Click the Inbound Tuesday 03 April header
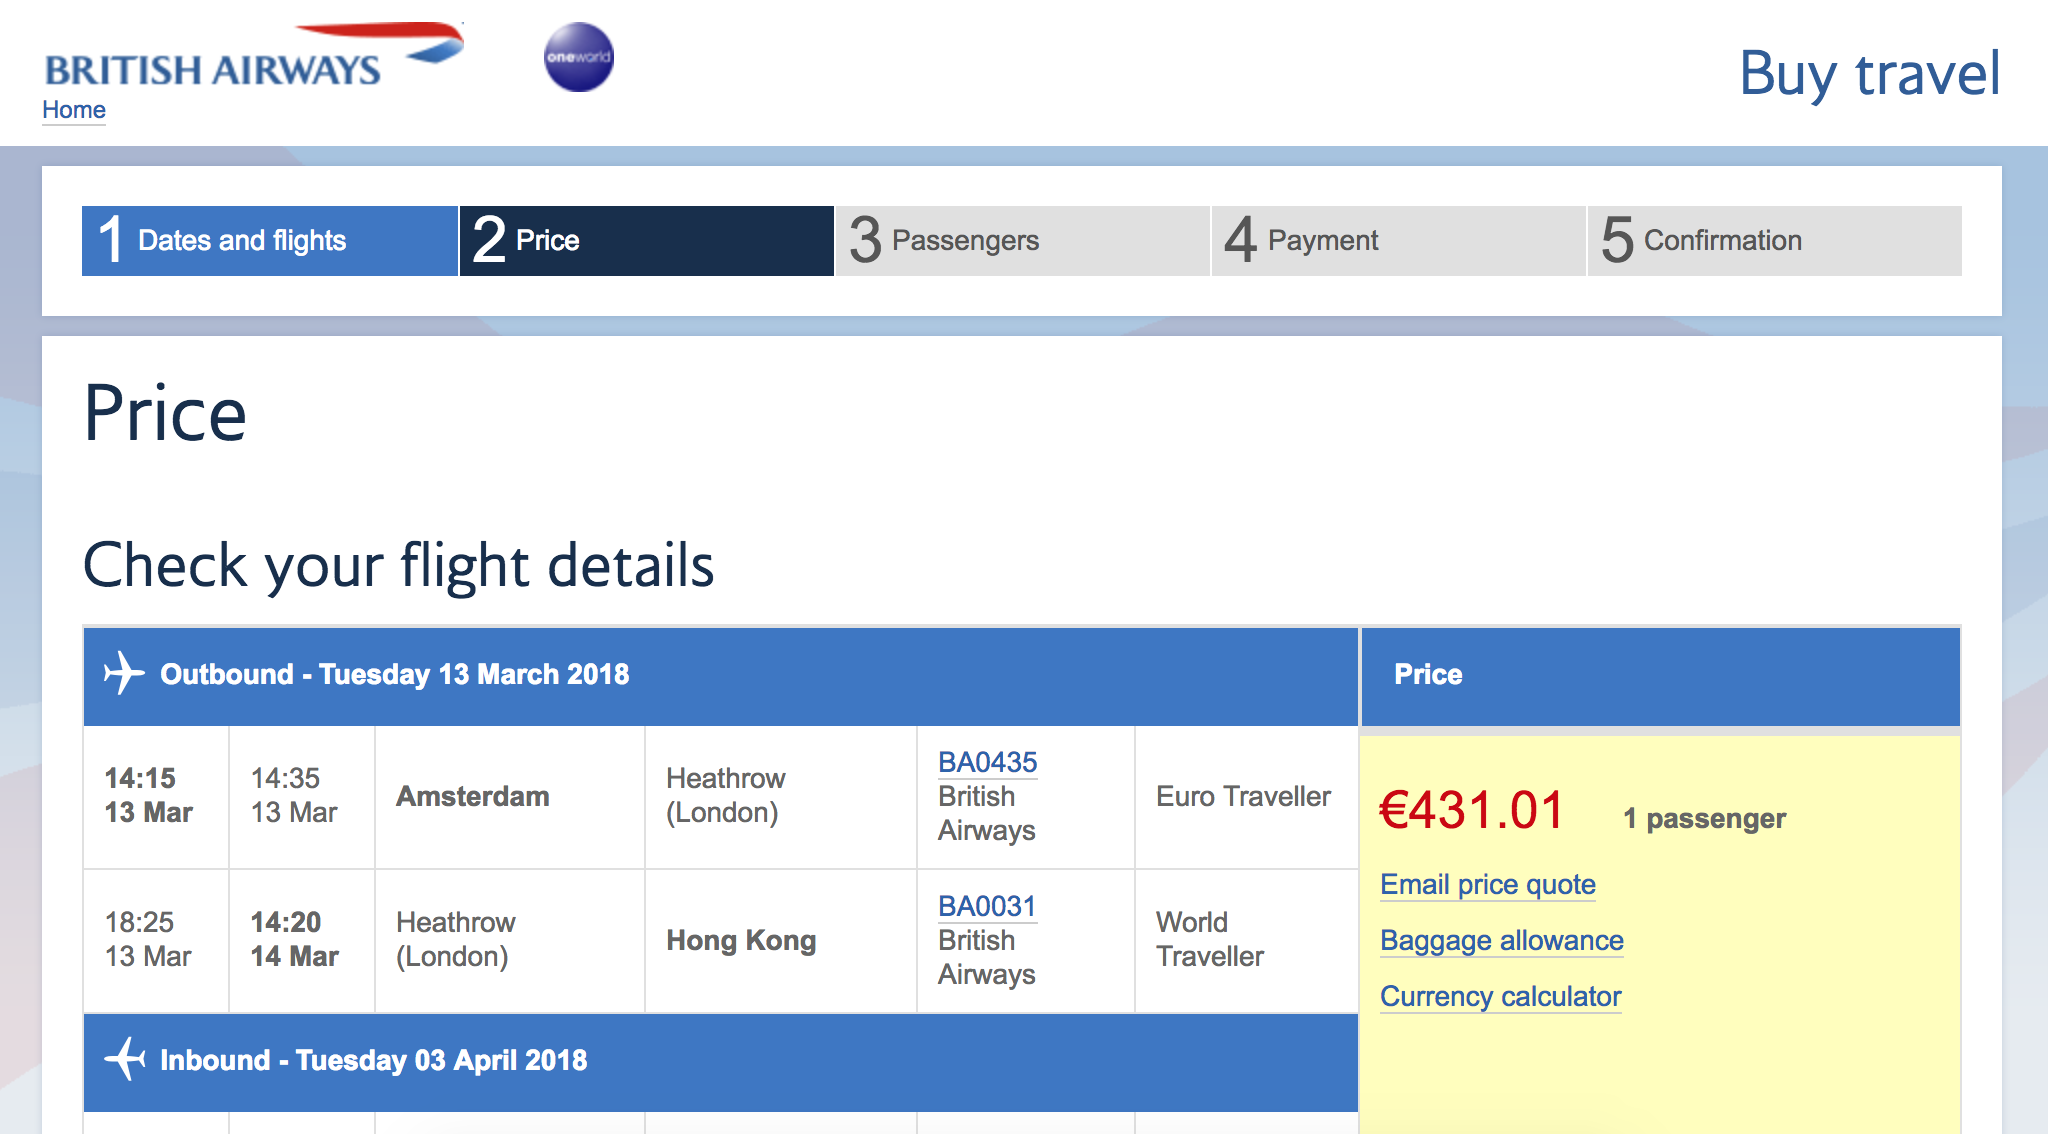Screen dimensions: 2048x1134 374,1060
